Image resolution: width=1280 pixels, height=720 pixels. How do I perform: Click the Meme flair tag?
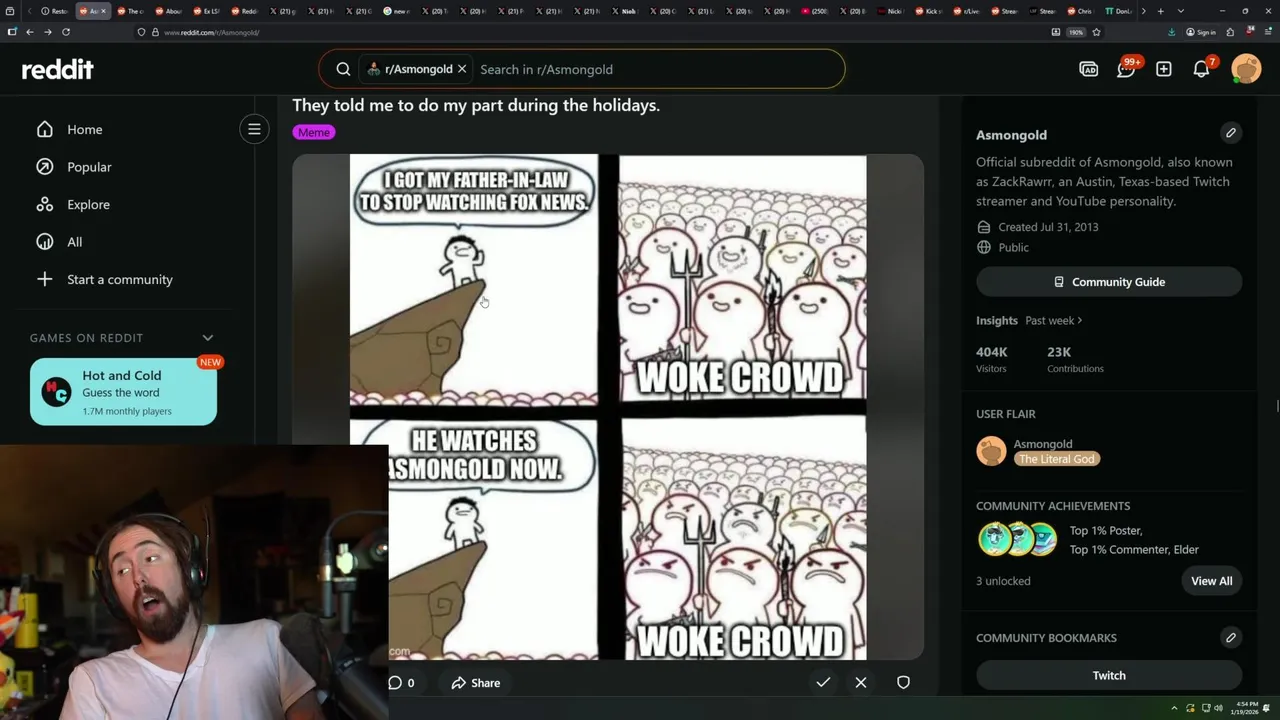pos(313,132)
